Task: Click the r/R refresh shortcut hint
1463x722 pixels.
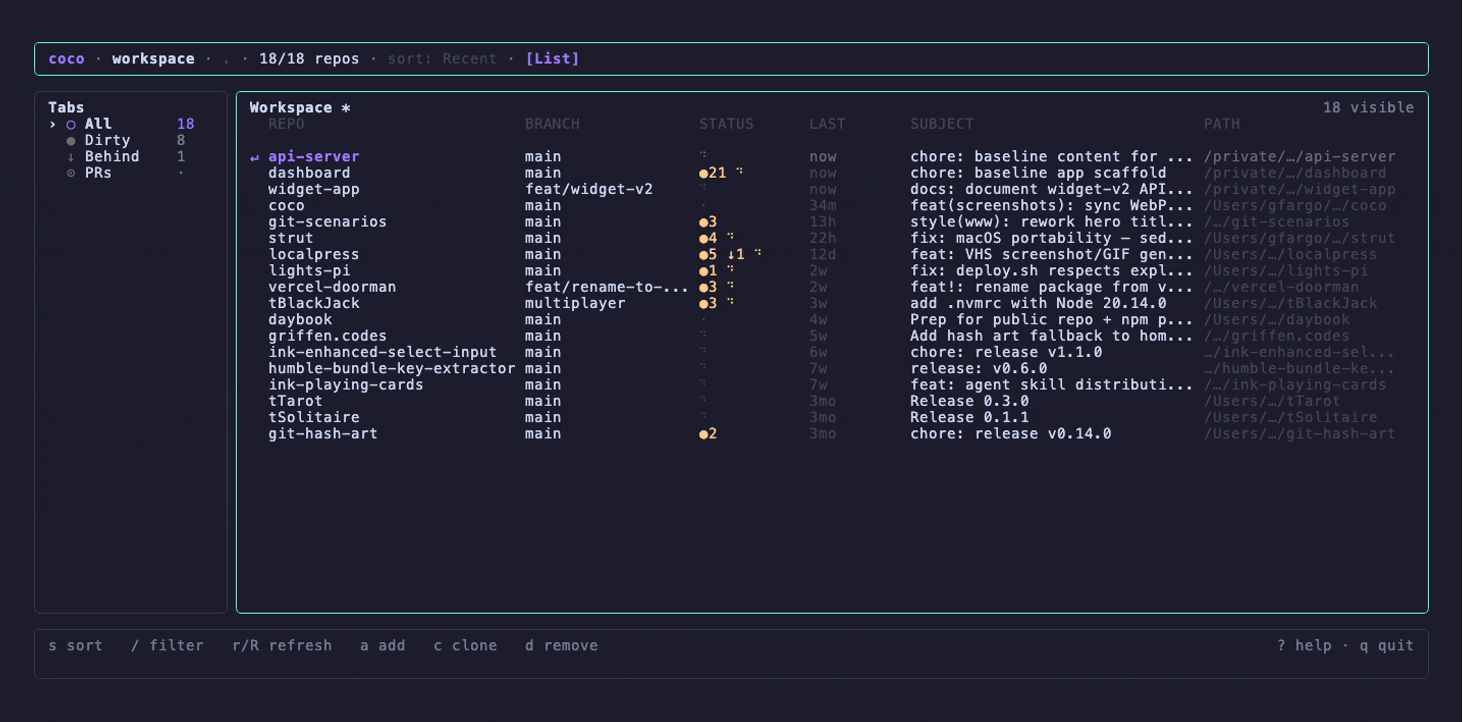Action: (x=282, y=646)
